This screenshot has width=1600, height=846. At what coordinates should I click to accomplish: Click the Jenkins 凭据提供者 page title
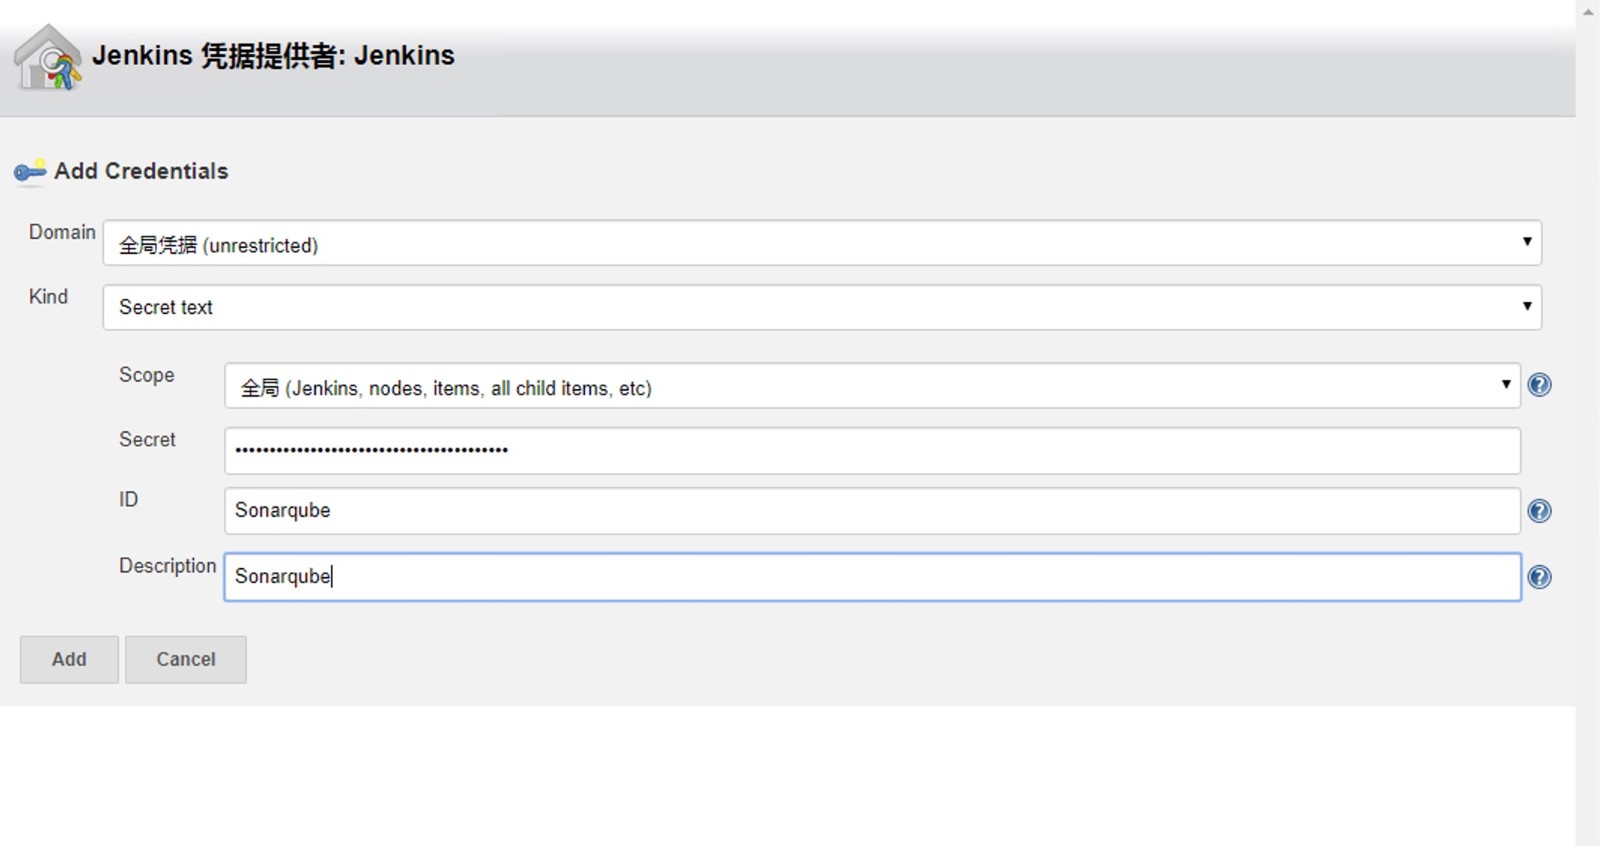(x=273, y=55)
